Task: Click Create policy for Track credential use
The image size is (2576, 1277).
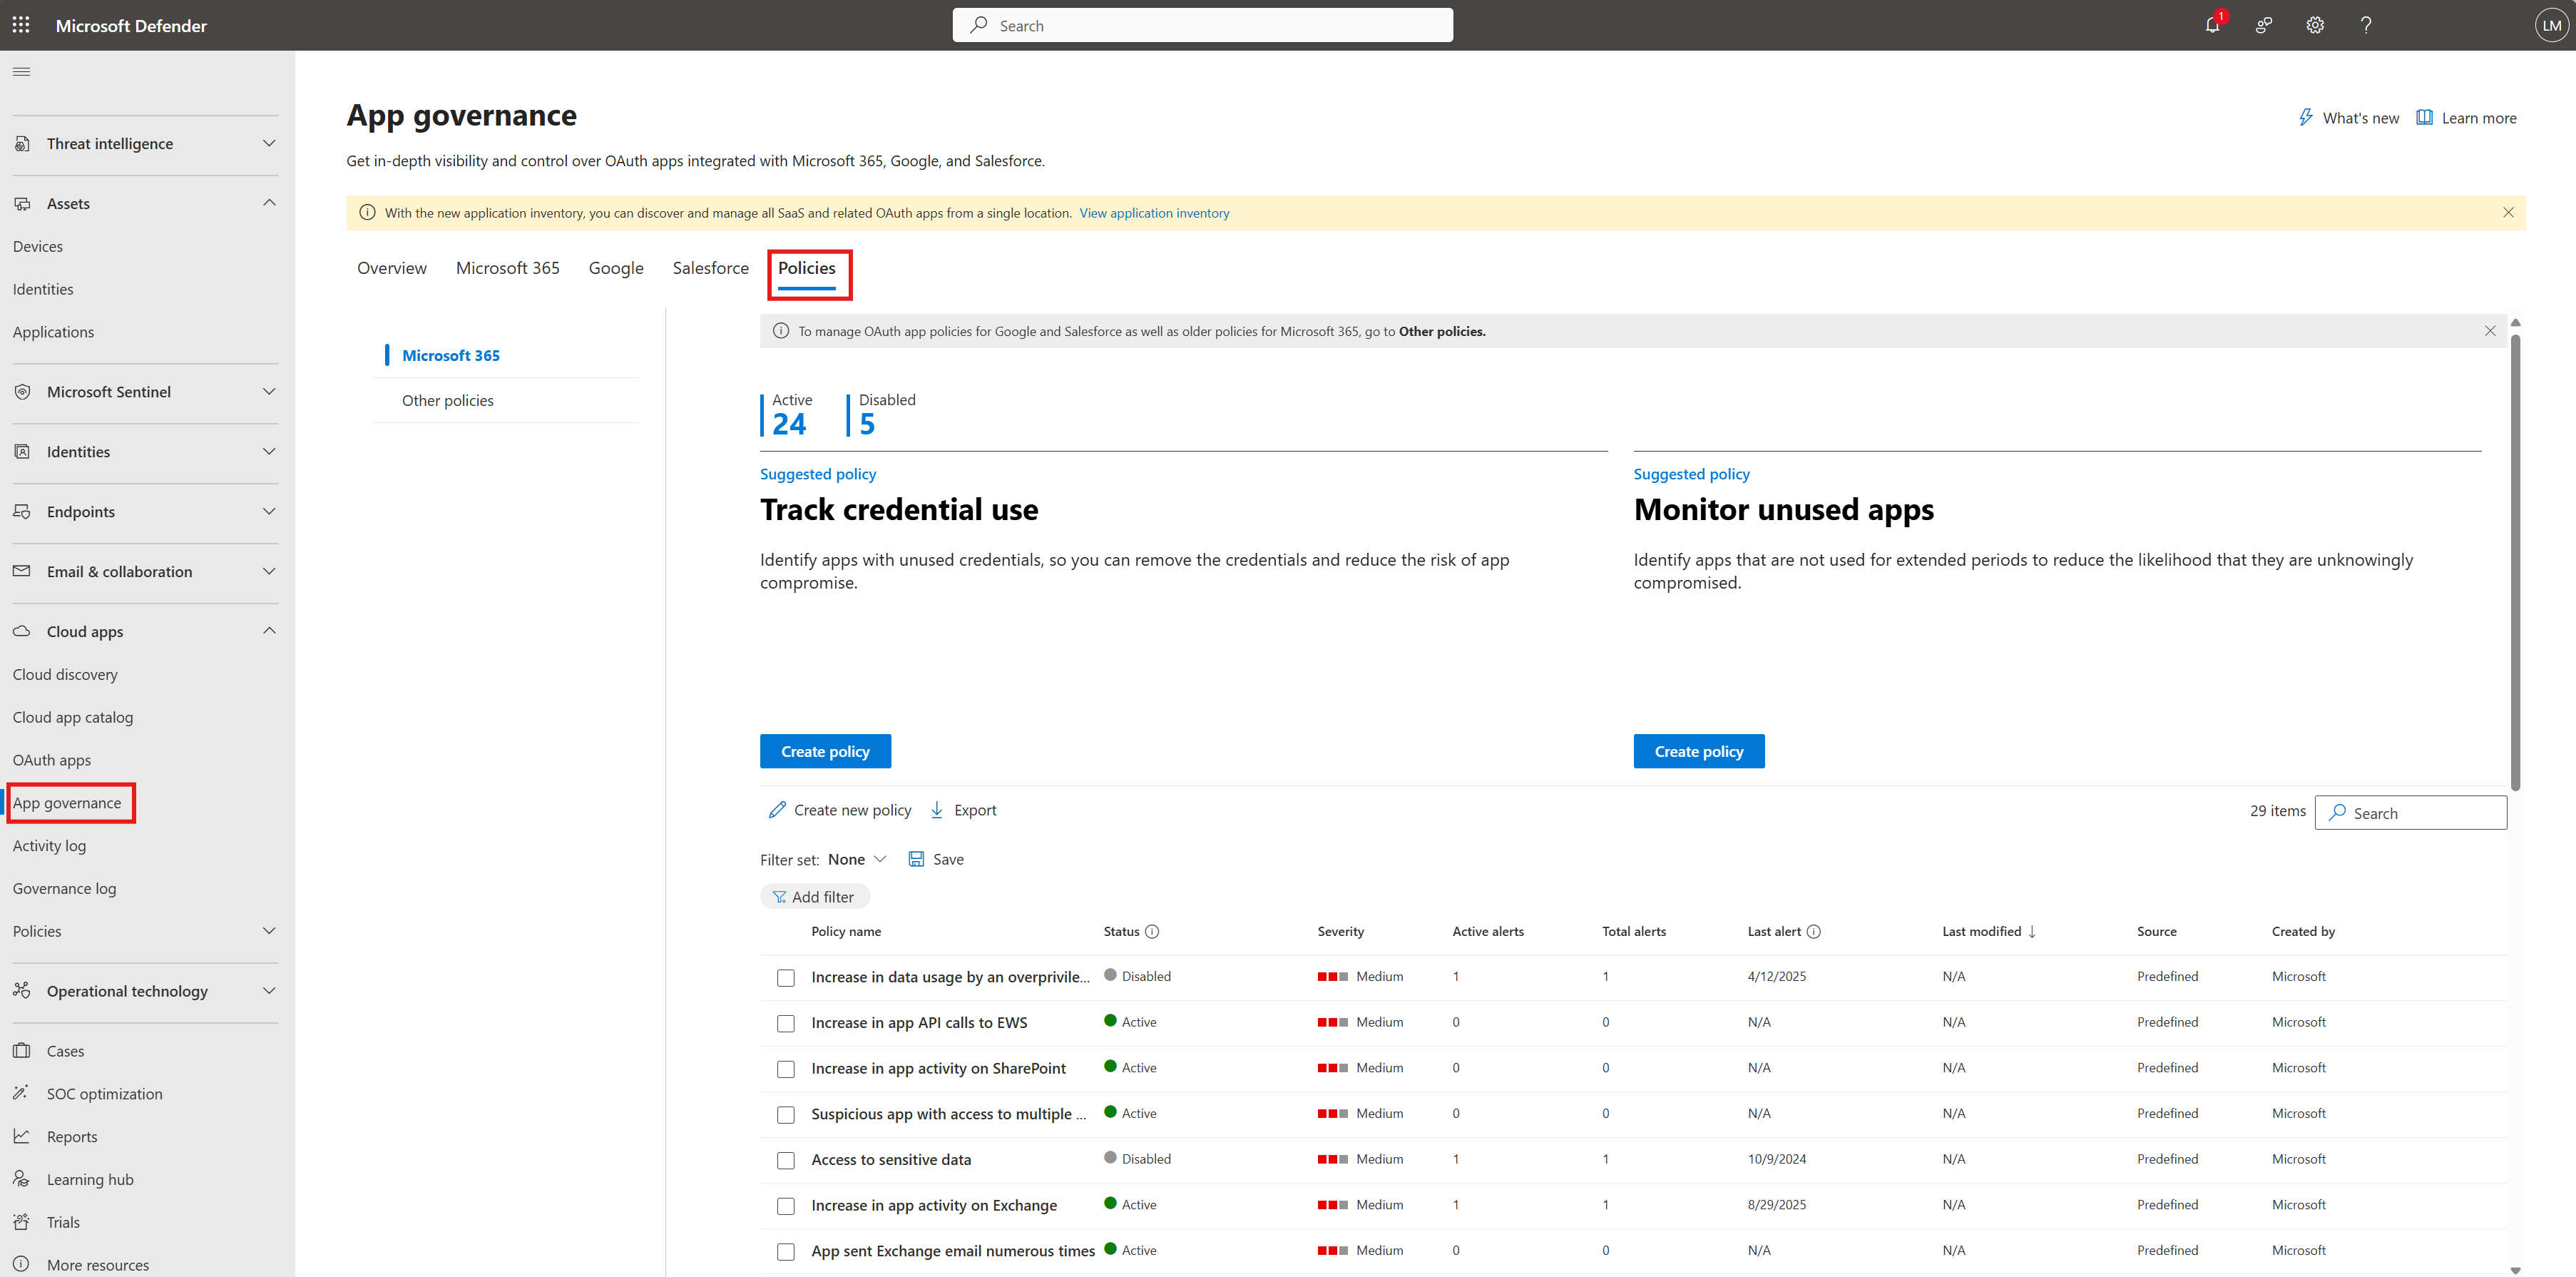Action: click(x=825, y=751)
